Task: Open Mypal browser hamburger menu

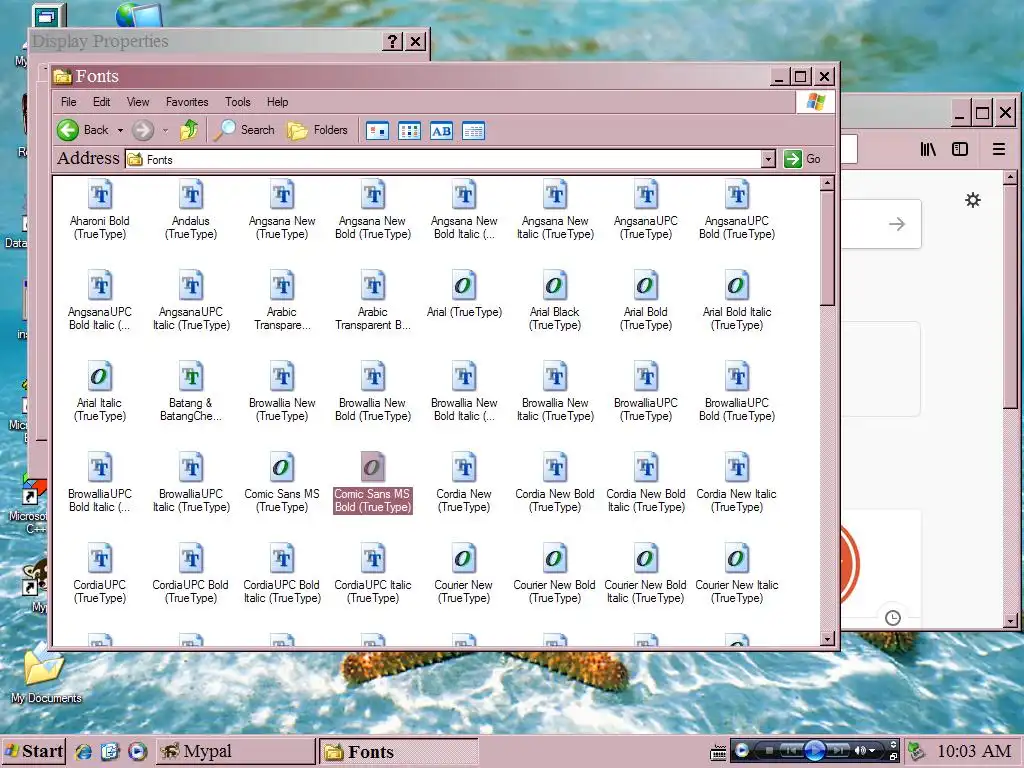Action: coord(999,150)
